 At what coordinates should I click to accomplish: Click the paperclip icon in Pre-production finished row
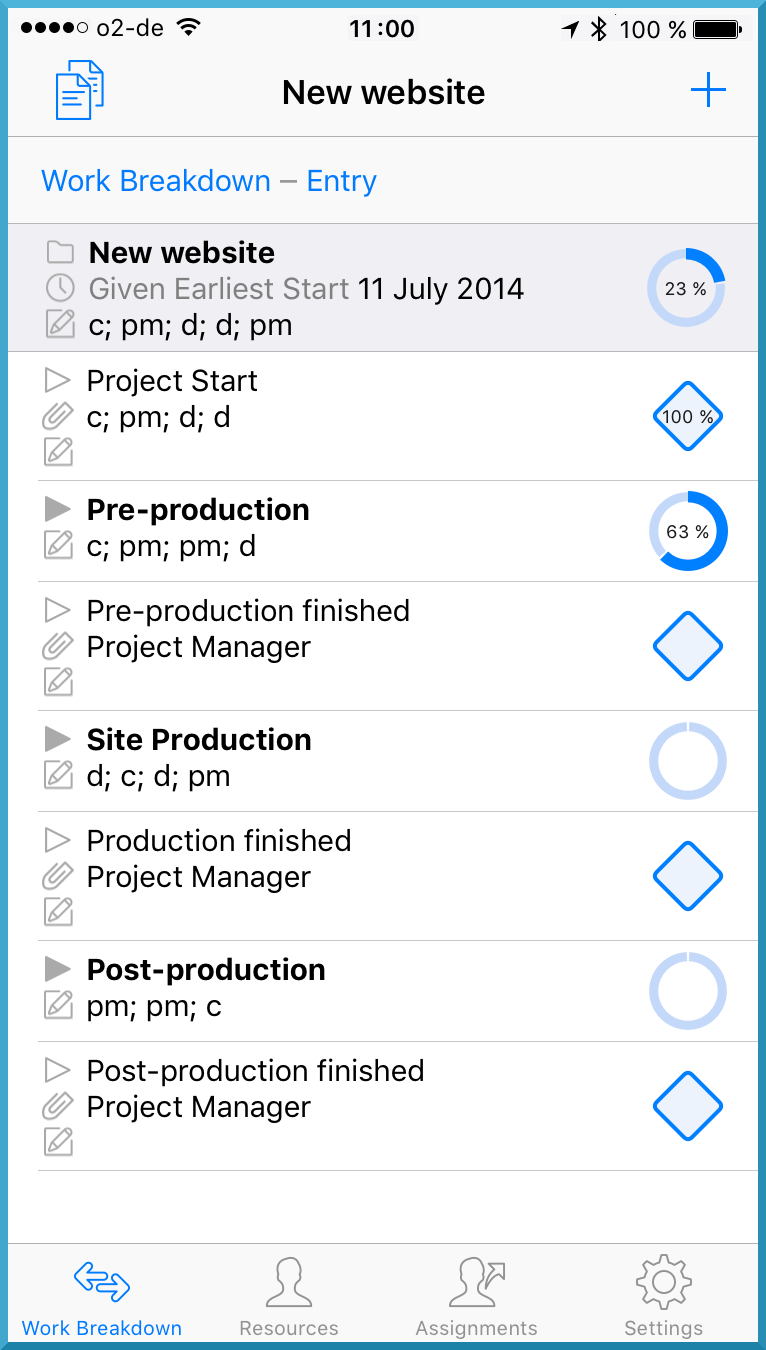coord(58,646)
